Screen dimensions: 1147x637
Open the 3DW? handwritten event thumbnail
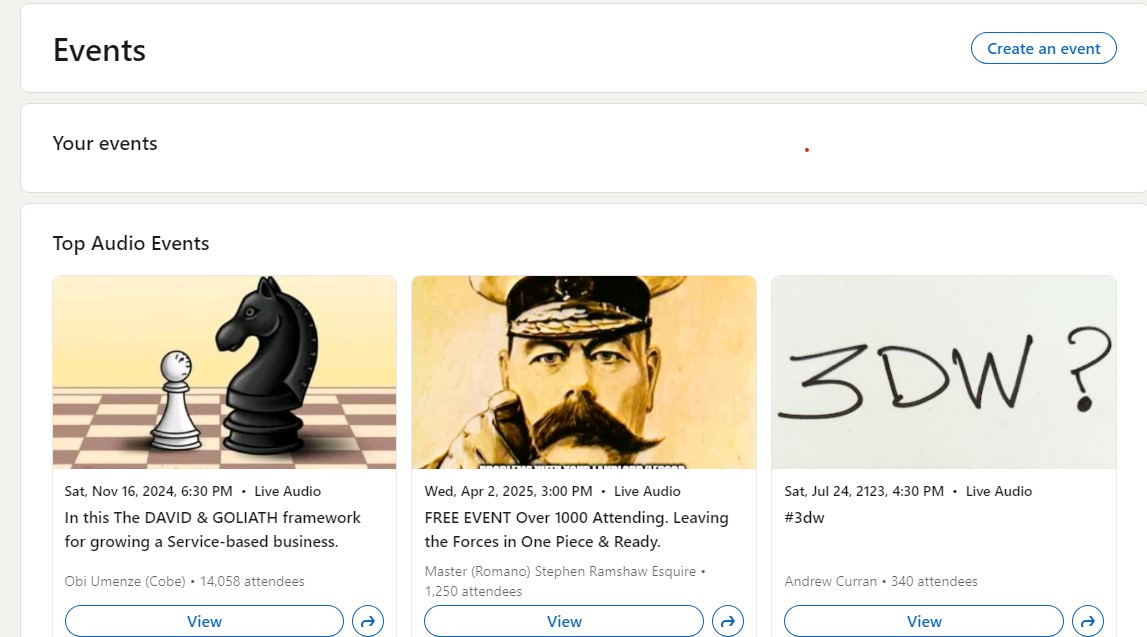[944, 372]
